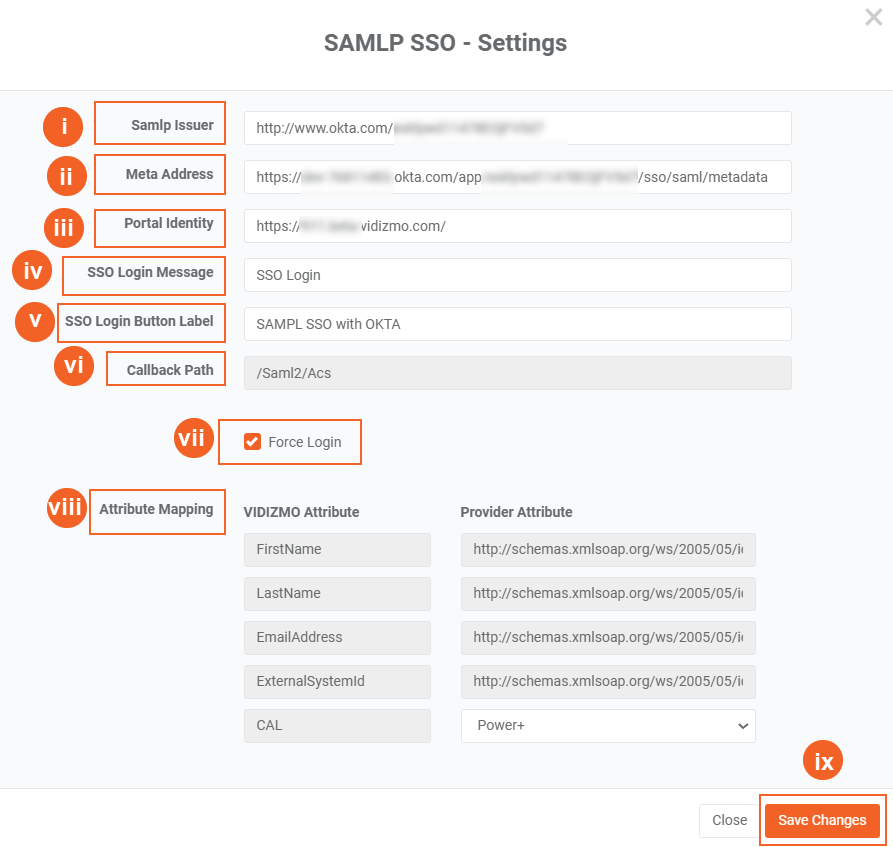This screenshot has height=847, width=893.
Task: Toggle the Force Login checkbox
Action: [253, 442]
